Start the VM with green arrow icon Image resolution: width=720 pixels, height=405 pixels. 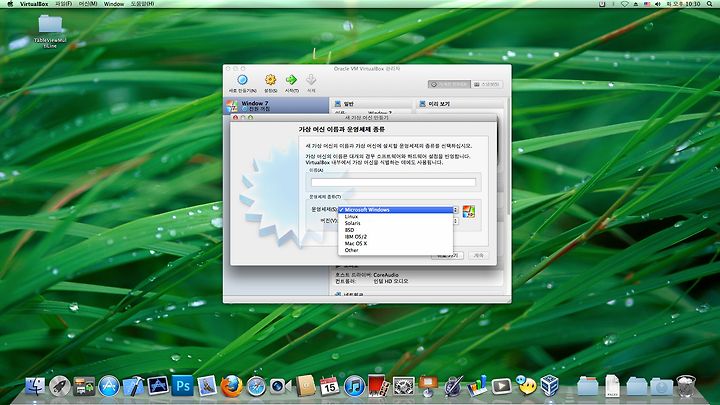[x=291, y=80]
